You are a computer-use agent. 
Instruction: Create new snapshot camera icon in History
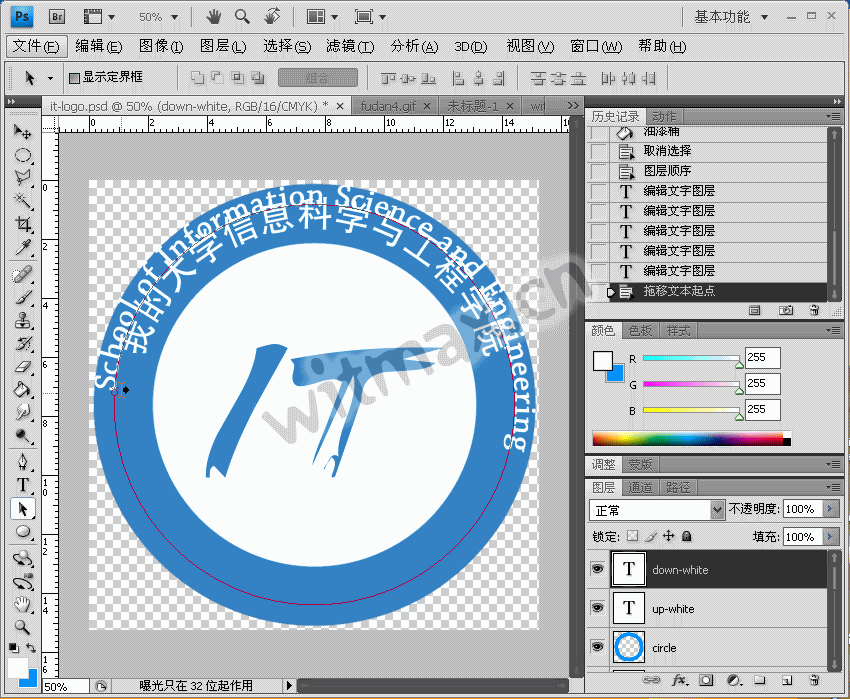click(x=785, y=310)
